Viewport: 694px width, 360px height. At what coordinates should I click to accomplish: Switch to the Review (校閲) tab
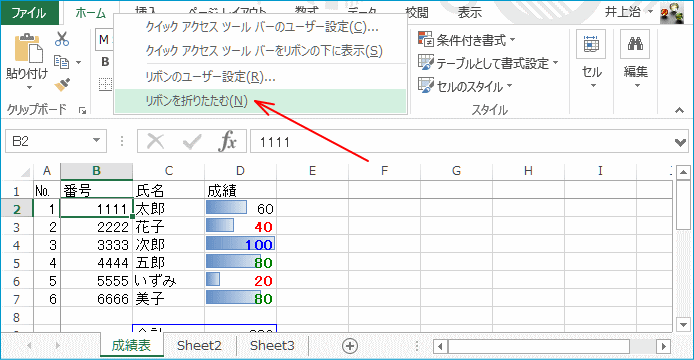pyautogui.click(x=418, y=12)
